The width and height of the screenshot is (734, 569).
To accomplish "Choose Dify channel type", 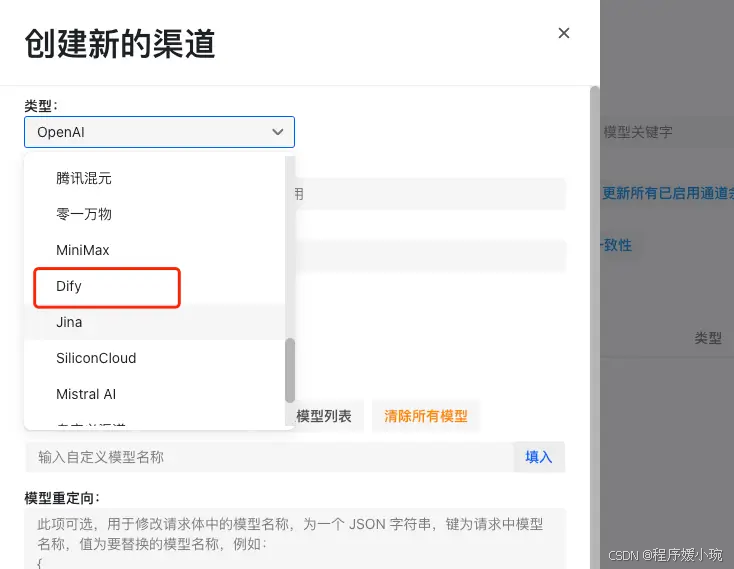I will (154, 286).
